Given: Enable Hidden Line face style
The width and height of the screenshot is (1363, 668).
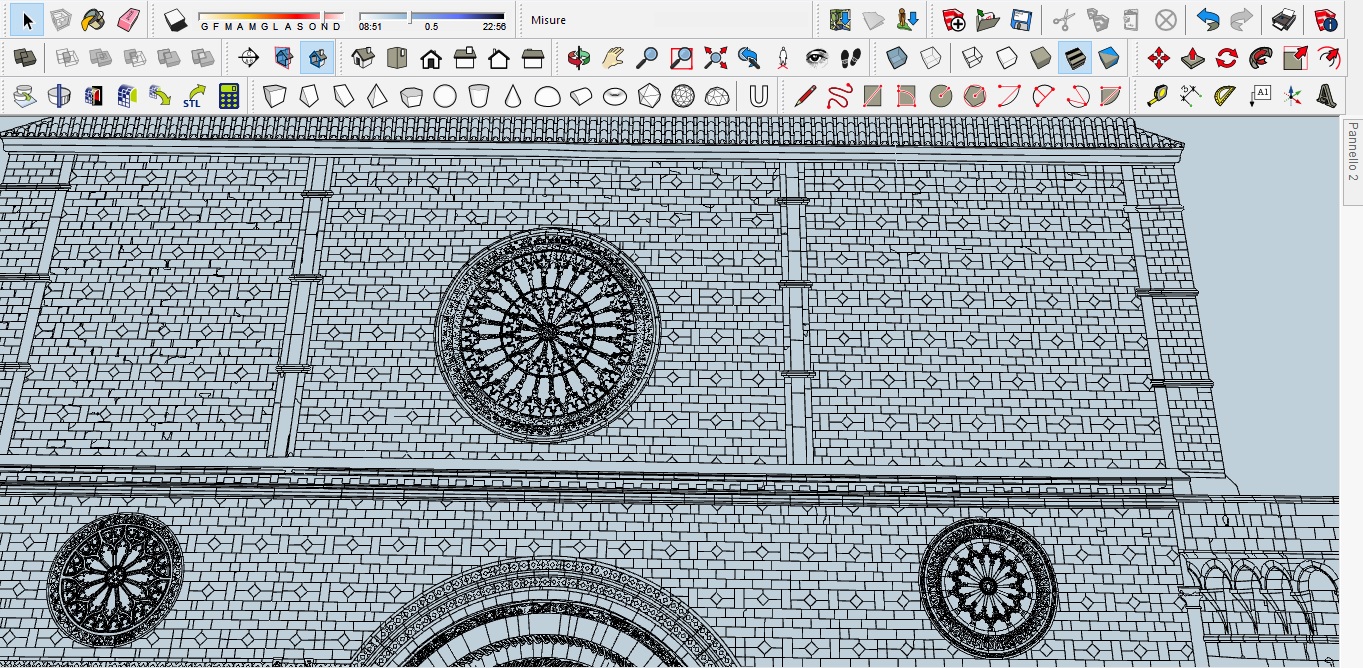Looking at the screenshot, I should 1007,58.
